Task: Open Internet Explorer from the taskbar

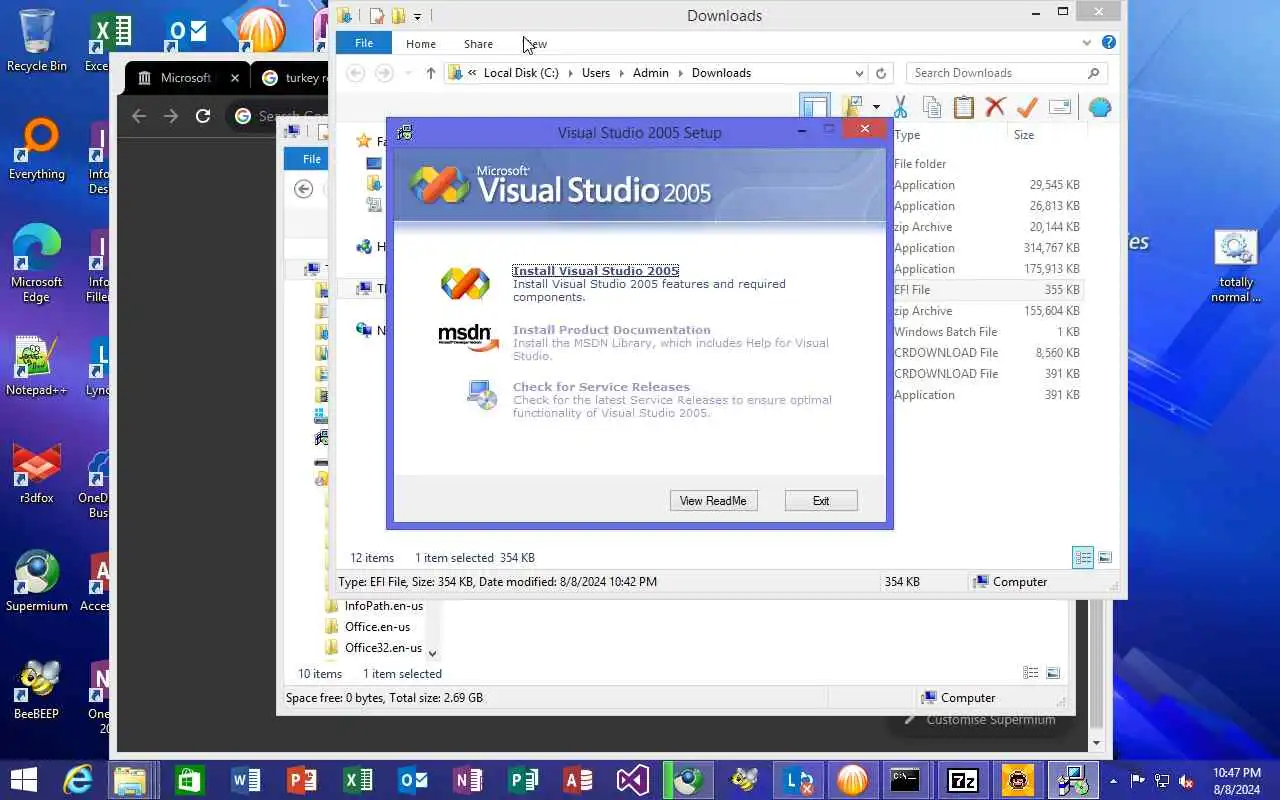Action: tap(78, 780)
